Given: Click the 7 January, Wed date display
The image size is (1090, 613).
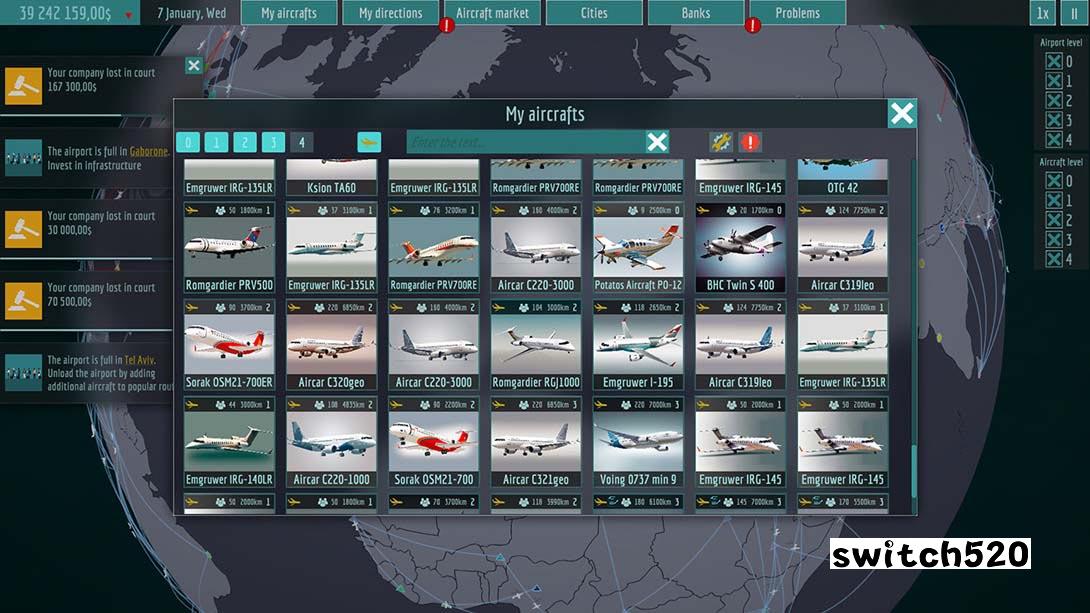Looking at the screenshot, I should (191, 13).
